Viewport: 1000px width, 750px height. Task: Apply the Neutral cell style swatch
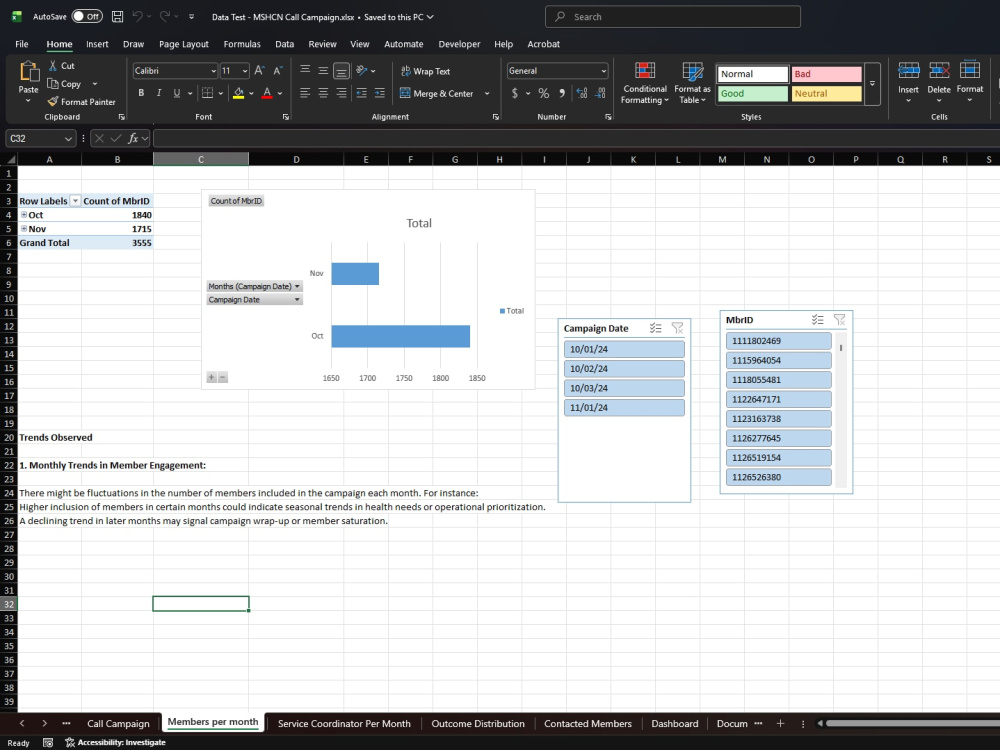(827, 93)
